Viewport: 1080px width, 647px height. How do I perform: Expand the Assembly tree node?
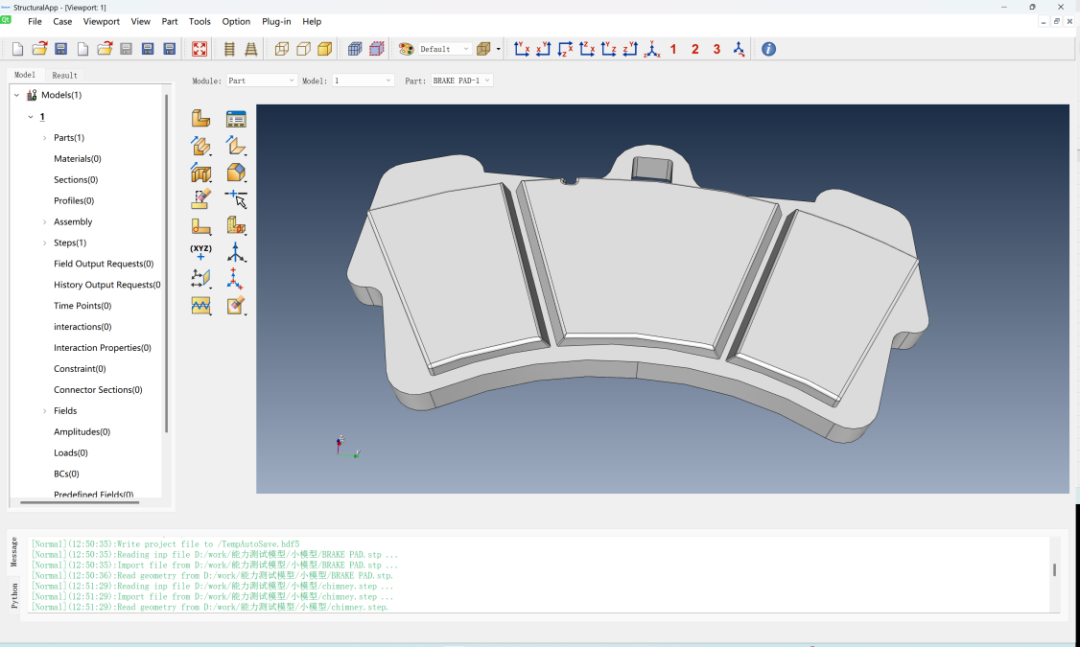tap(45, 222)
